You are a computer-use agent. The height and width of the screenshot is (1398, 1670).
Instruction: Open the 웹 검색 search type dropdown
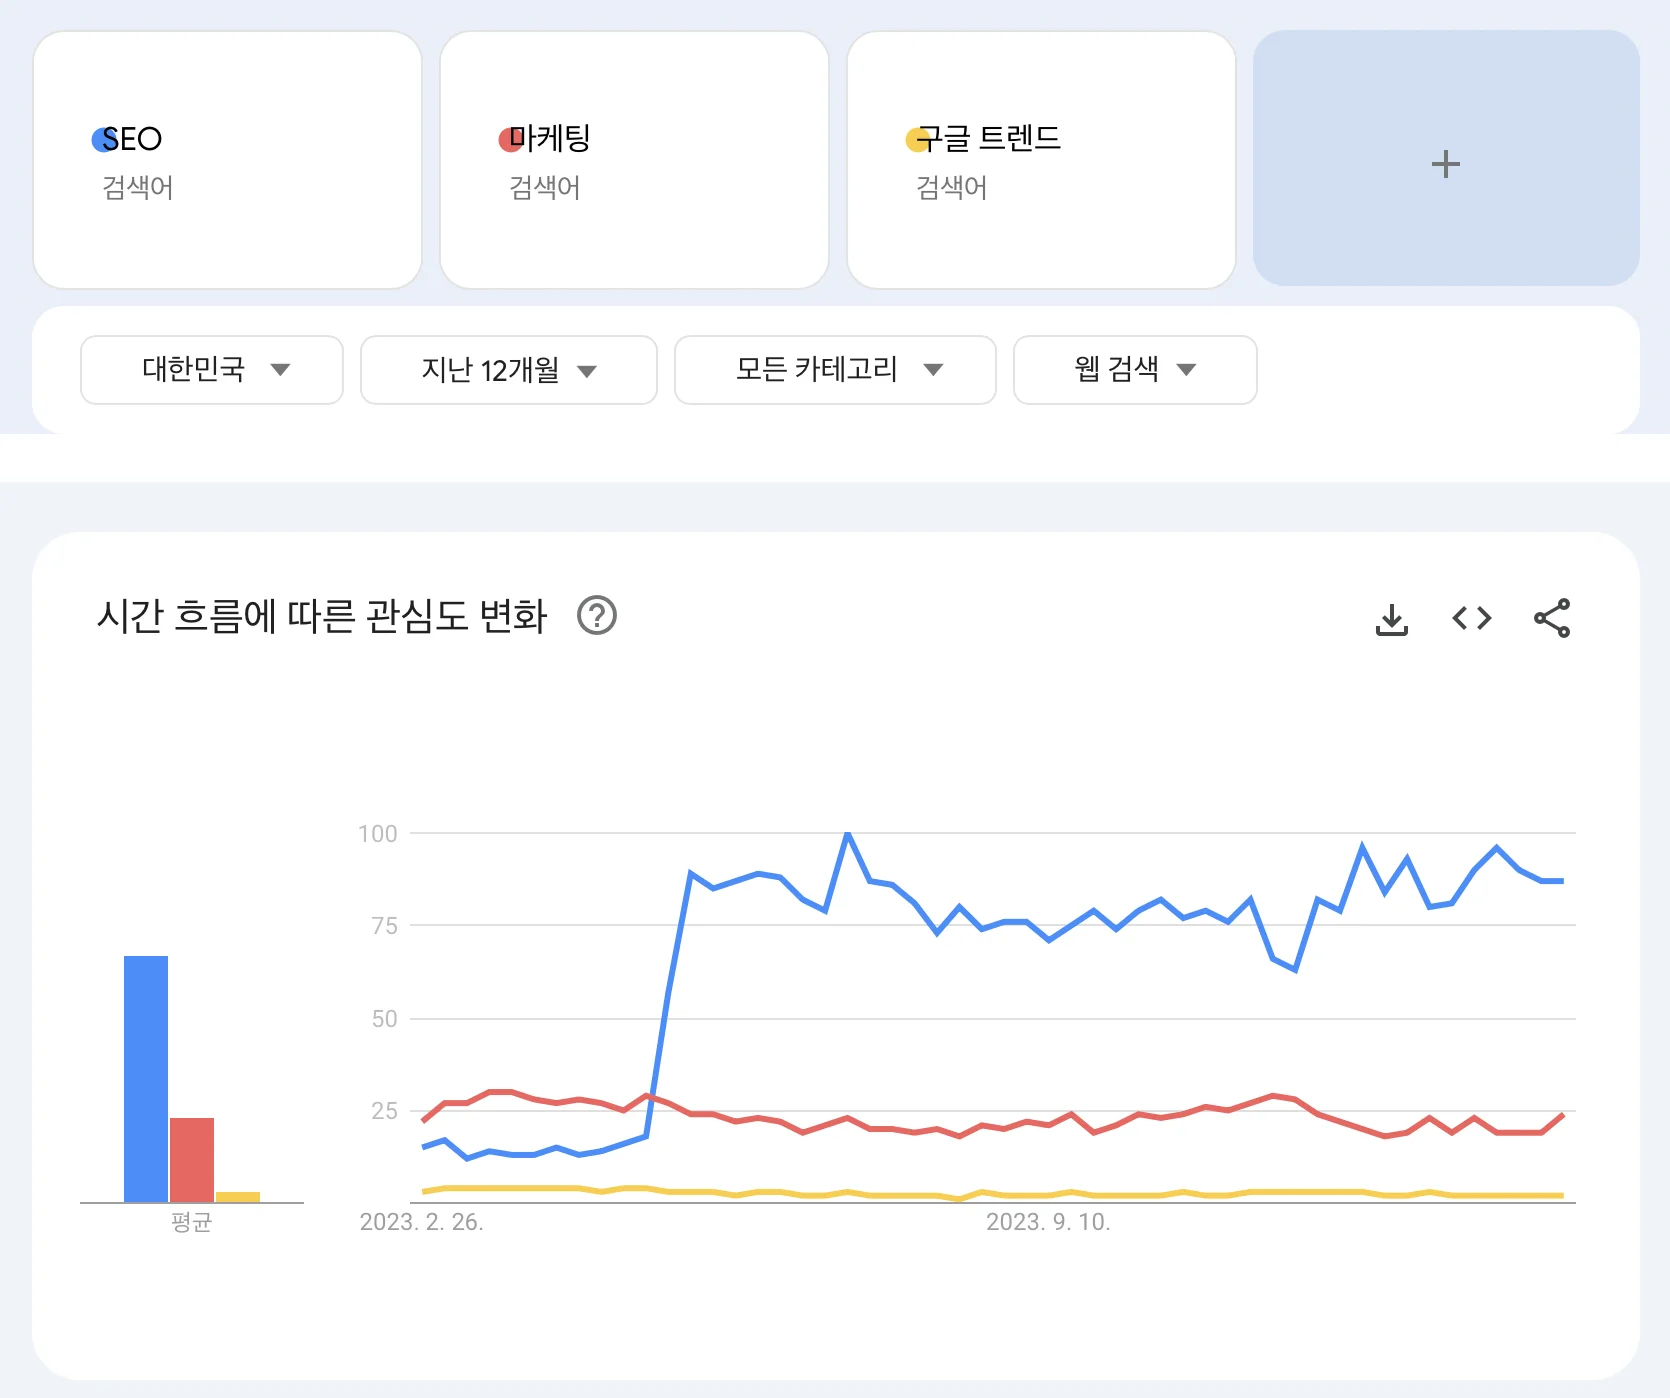[x=1135, y=370]
